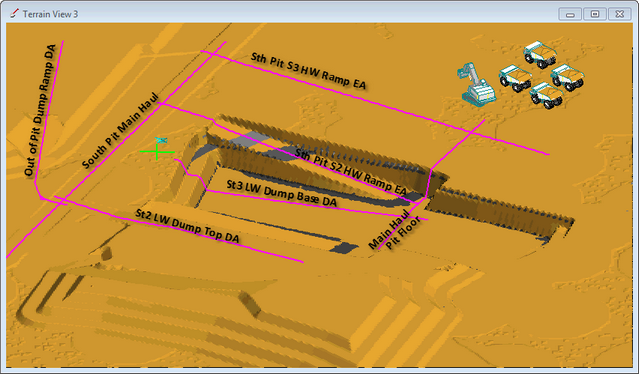The image size is (639, 374).
Task: Select the Sth Pit S3 HW Ramp EA label
Action: (x=308, y=71)
